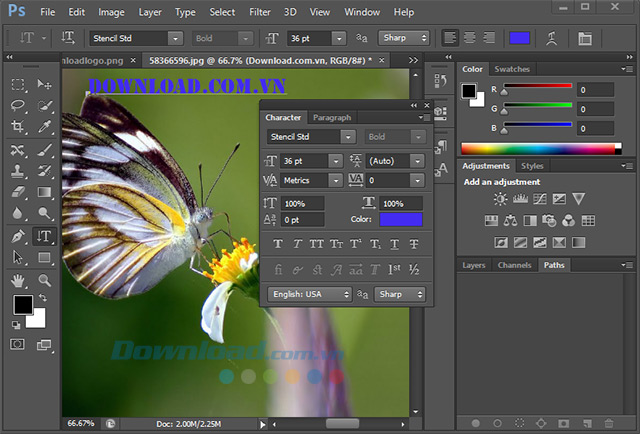The width and height of the screenshot is (640, 434).
Task: Select the Crop tool
Action: tap(18, 127)
